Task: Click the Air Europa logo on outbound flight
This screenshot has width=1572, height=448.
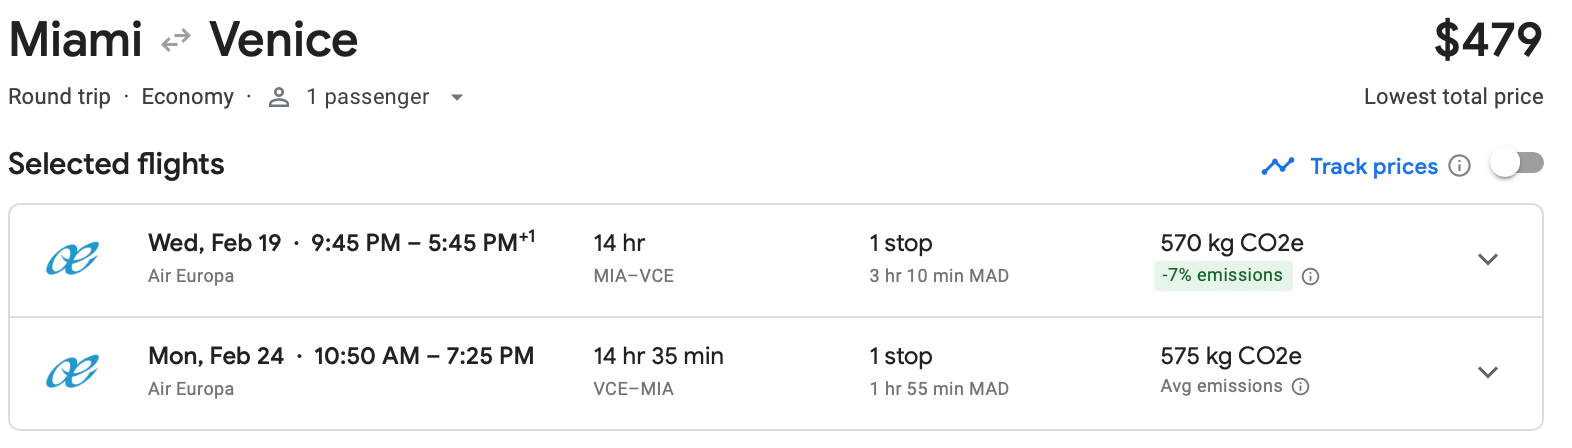Action: [x=72, y=260]
